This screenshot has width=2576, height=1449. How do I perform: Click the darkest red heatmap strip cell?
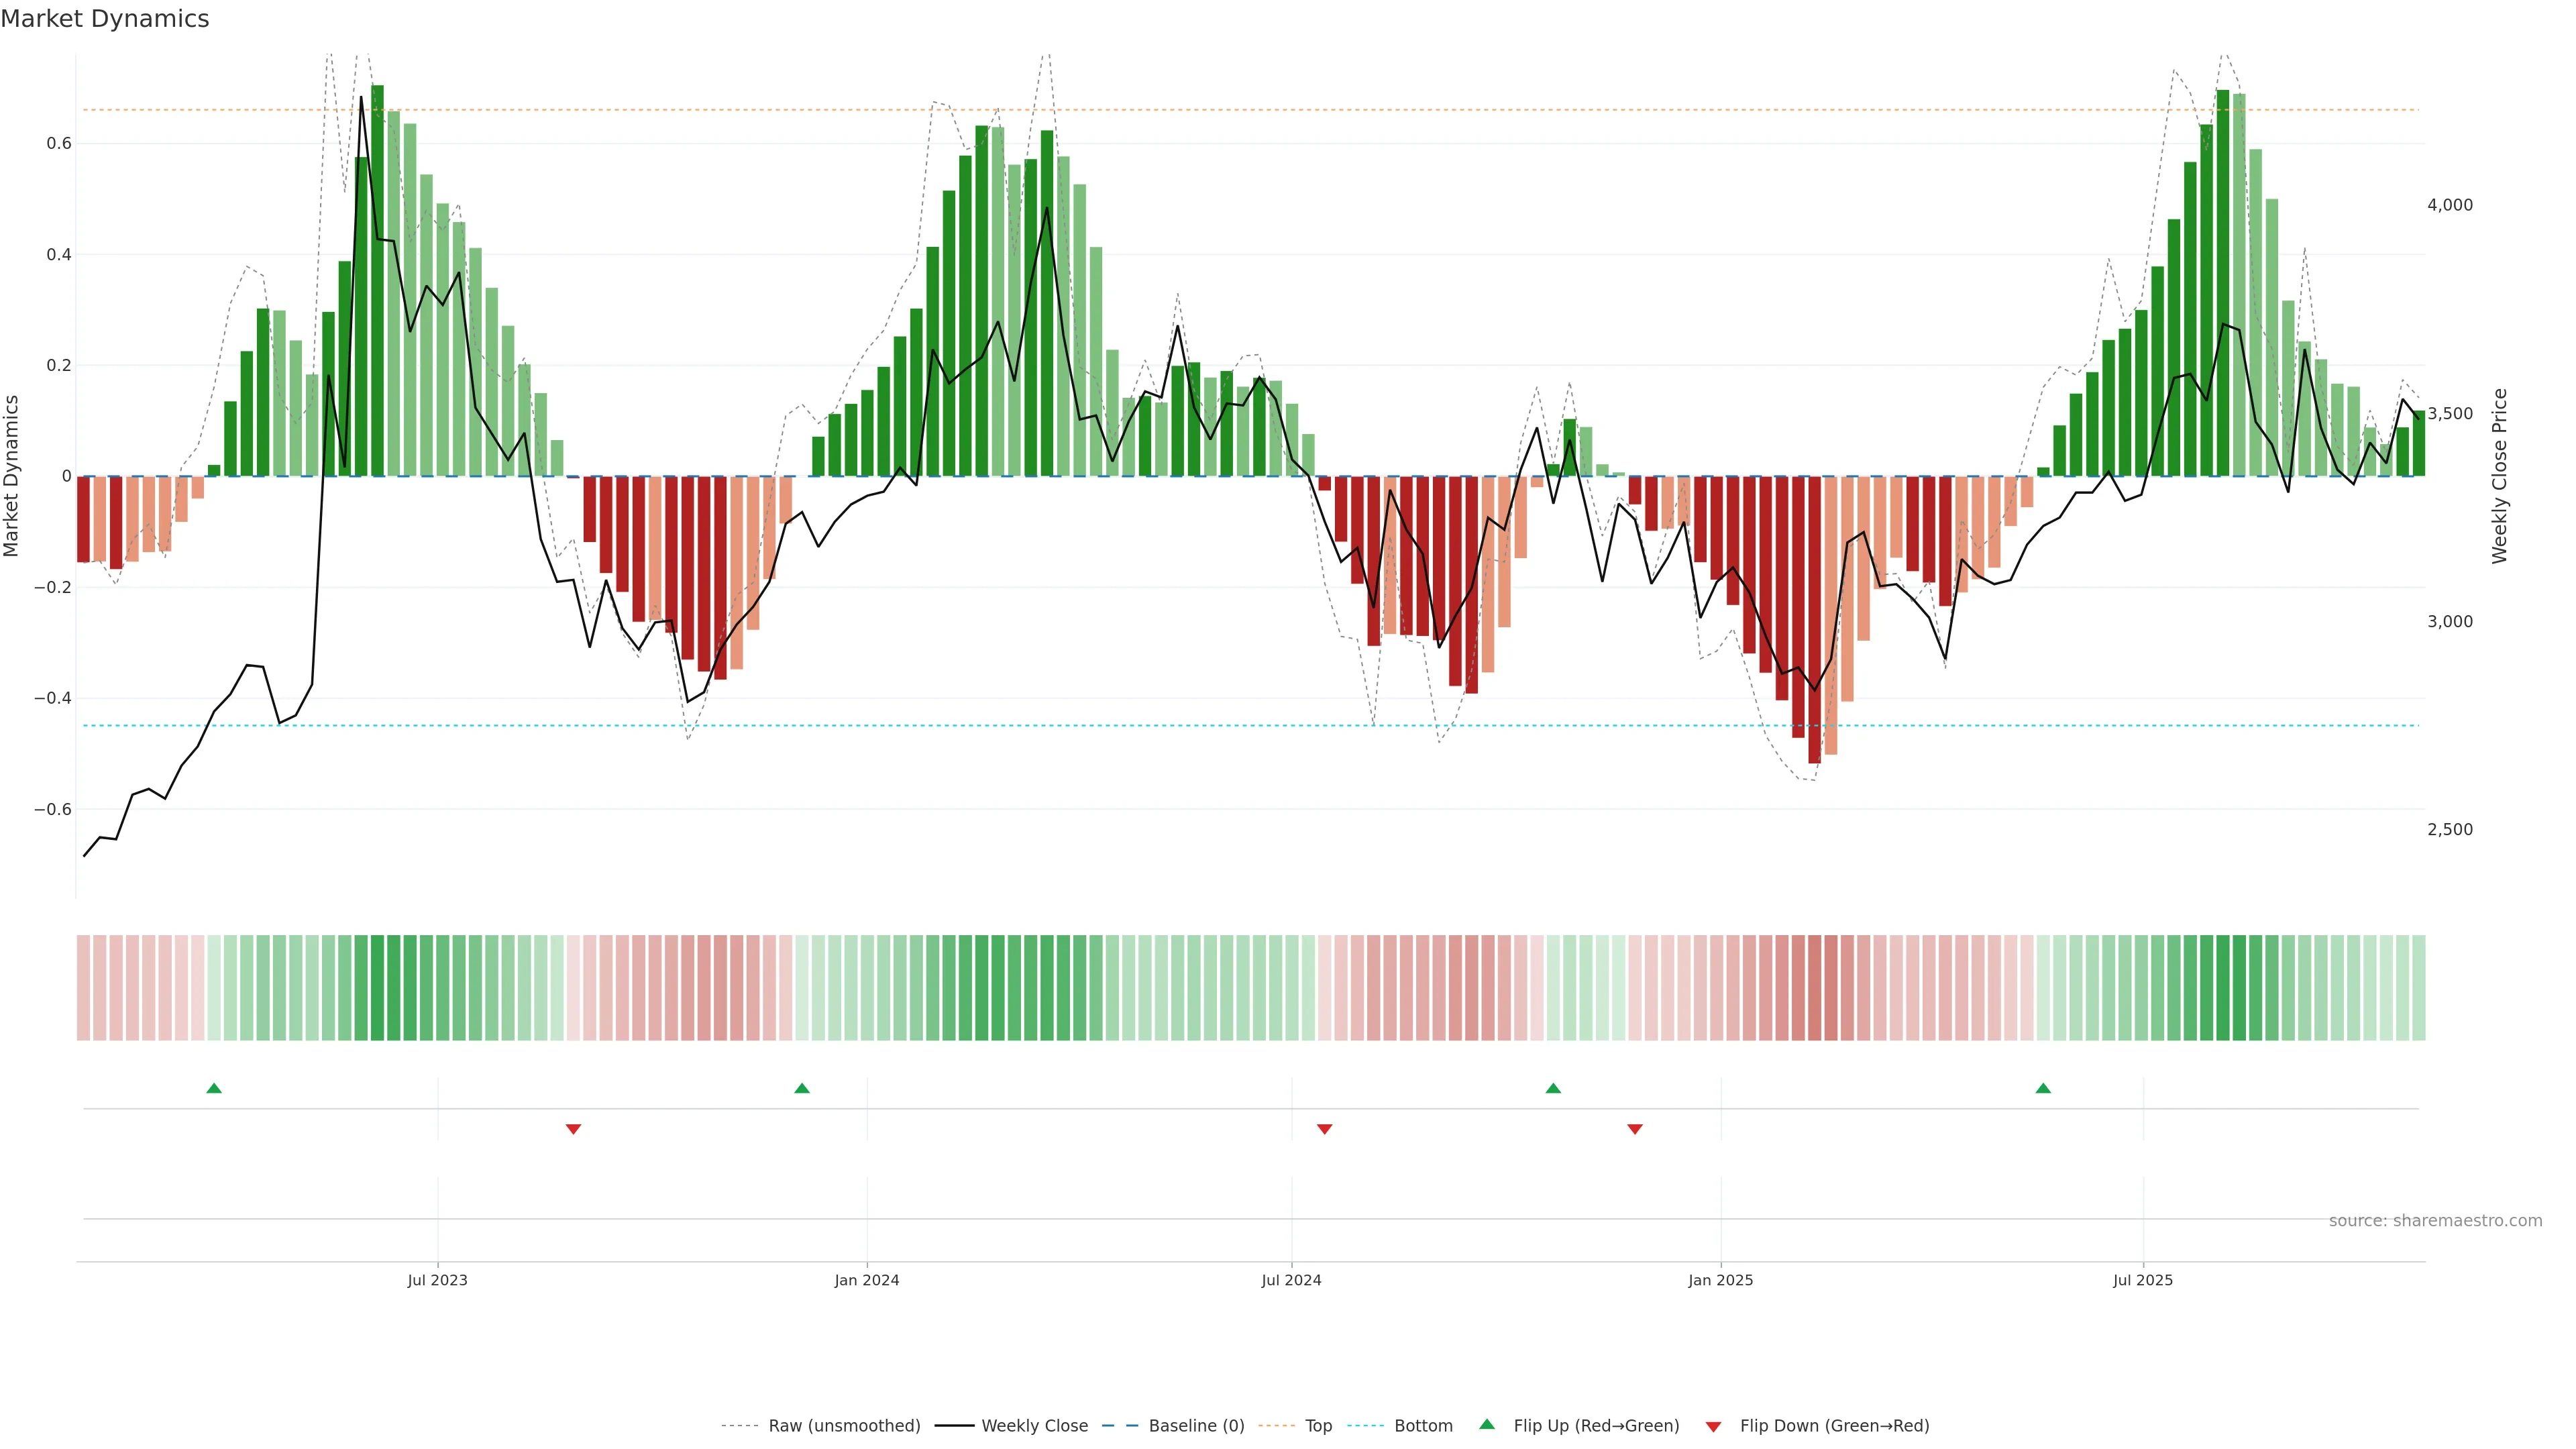(x=1815, y=988)
